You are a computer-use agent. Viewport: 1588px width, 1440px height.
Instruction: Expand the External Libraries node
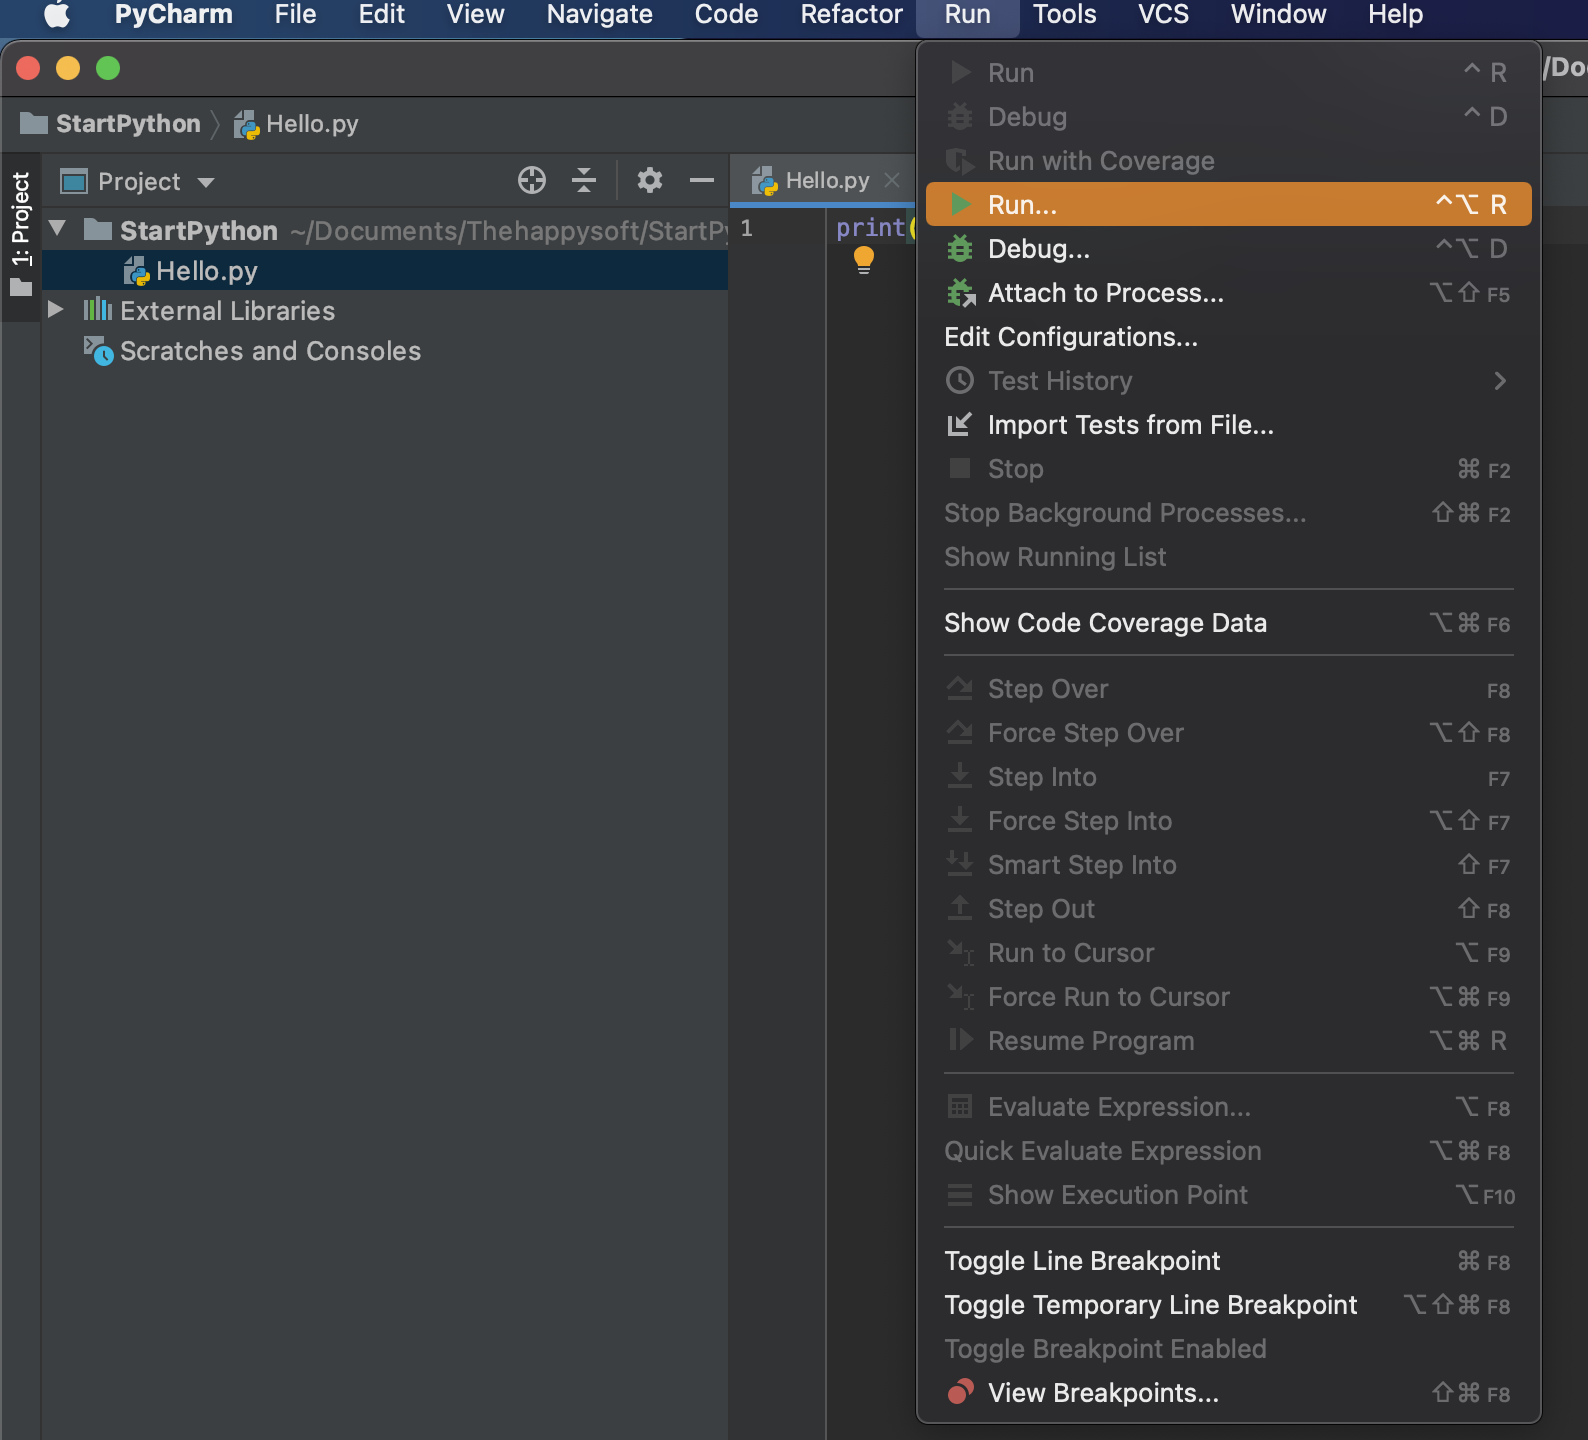click(x=56, y=310)
